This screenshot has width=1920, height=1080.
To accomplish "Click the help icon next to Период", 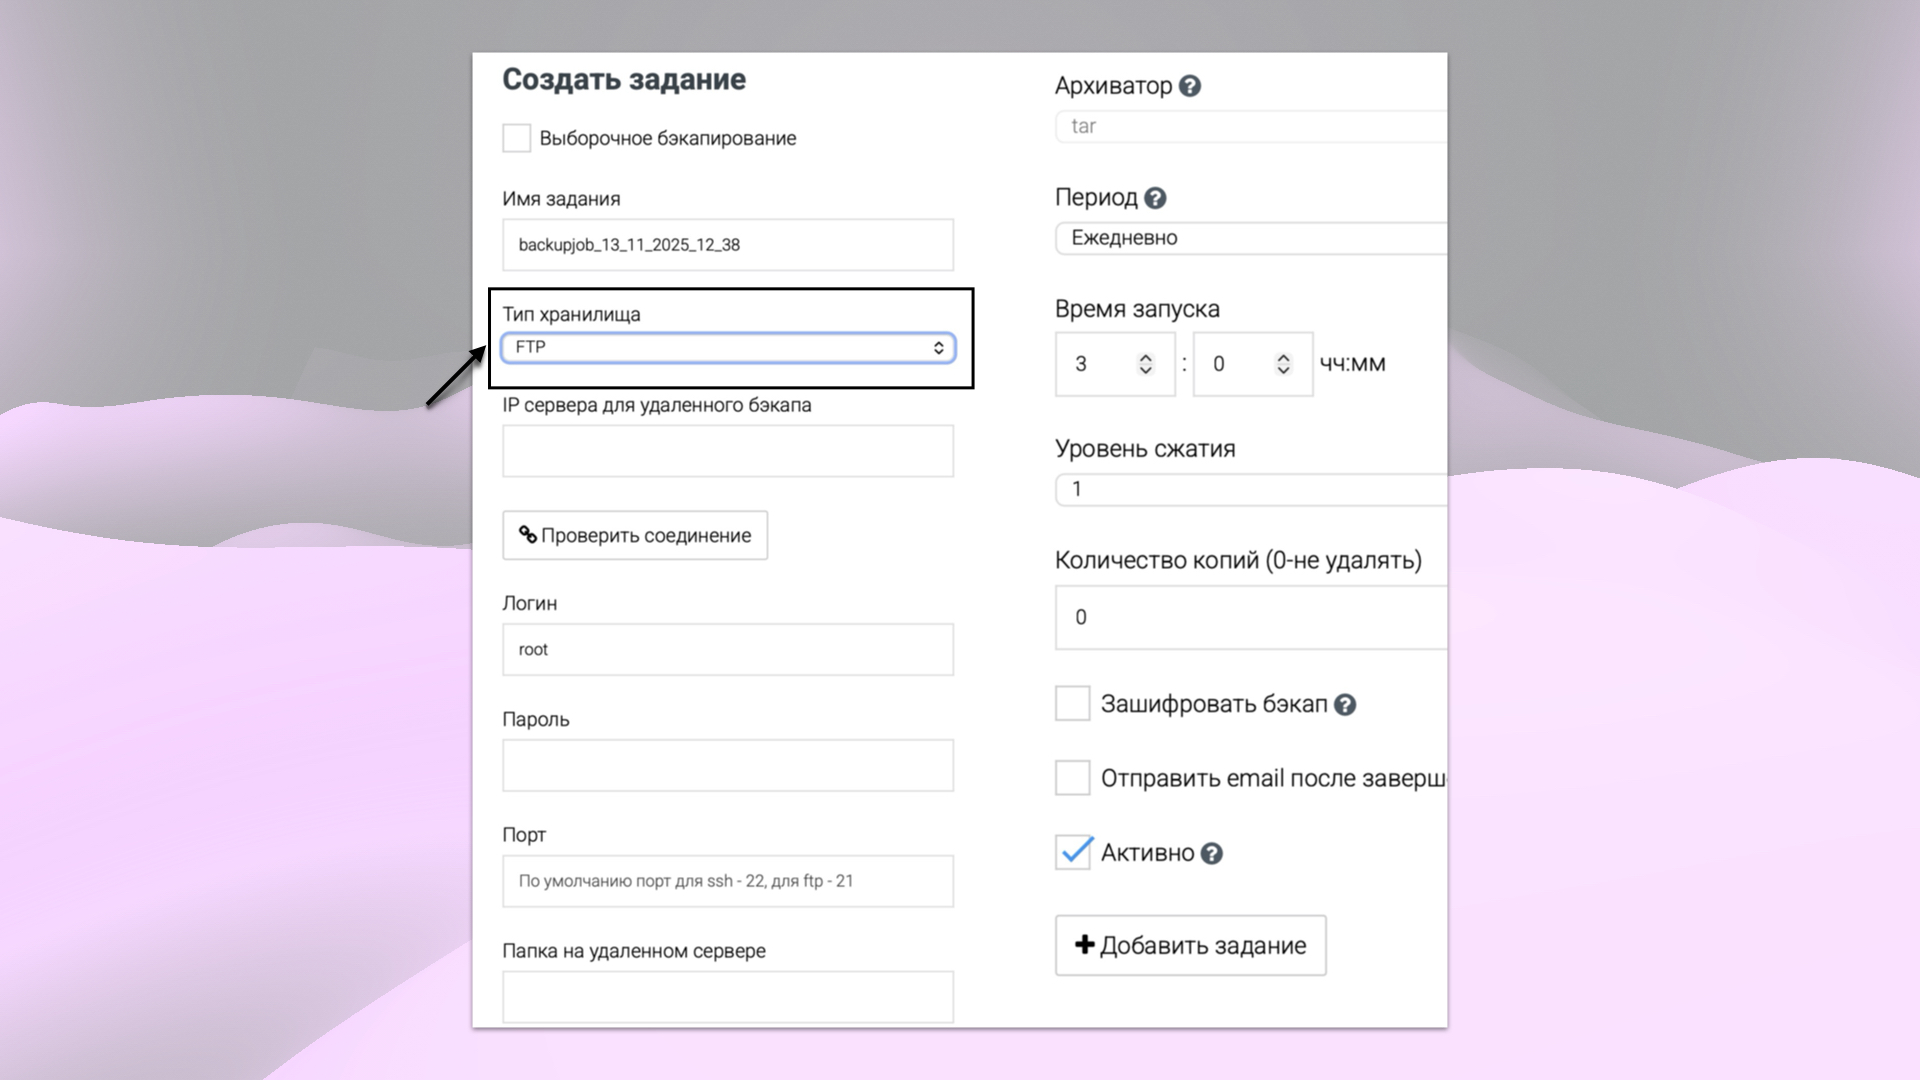I will (x=1156, y=198).
